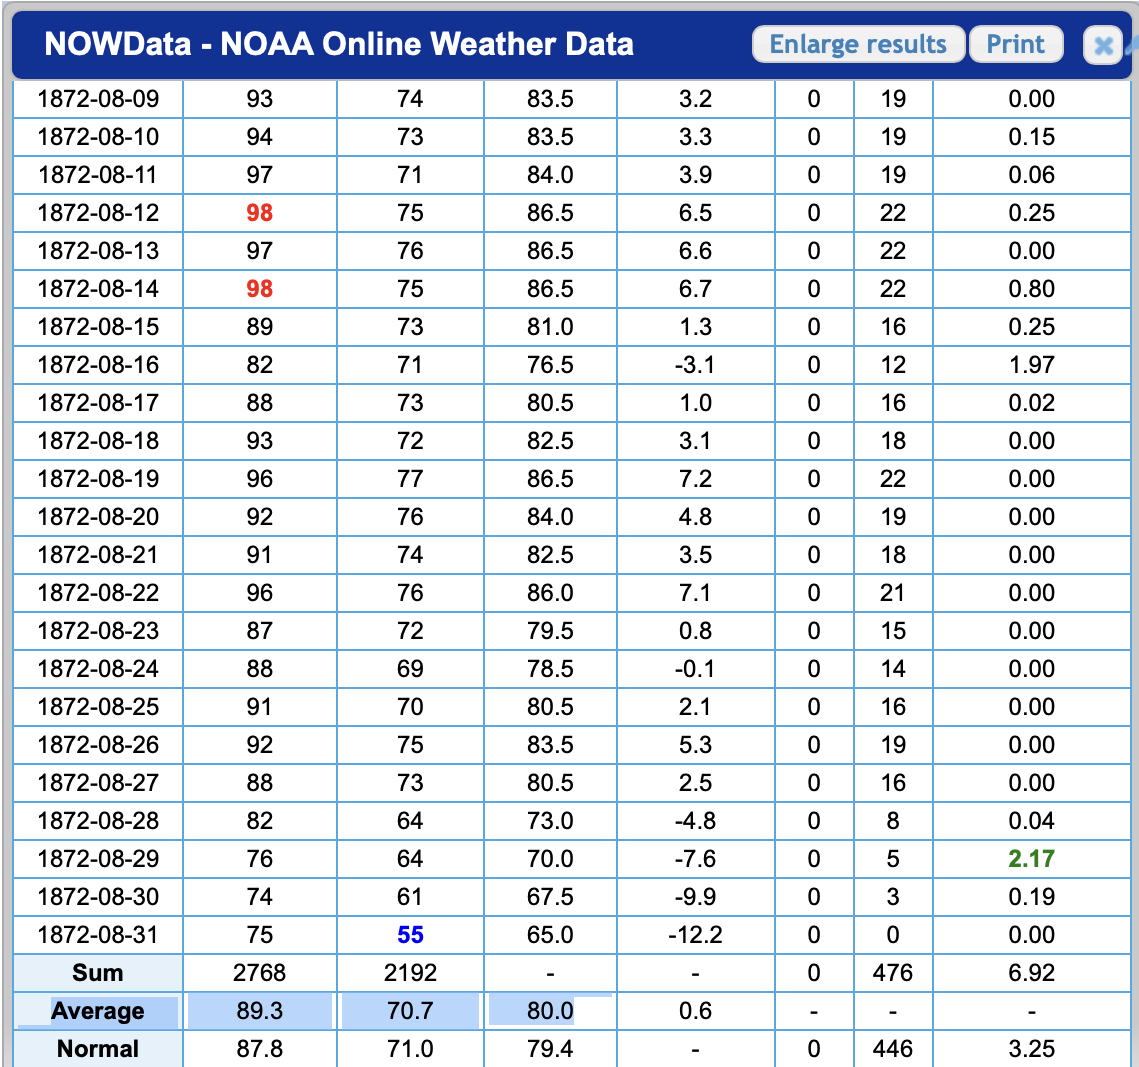Click departure value 4.8 on 1872-08-20

695,516
